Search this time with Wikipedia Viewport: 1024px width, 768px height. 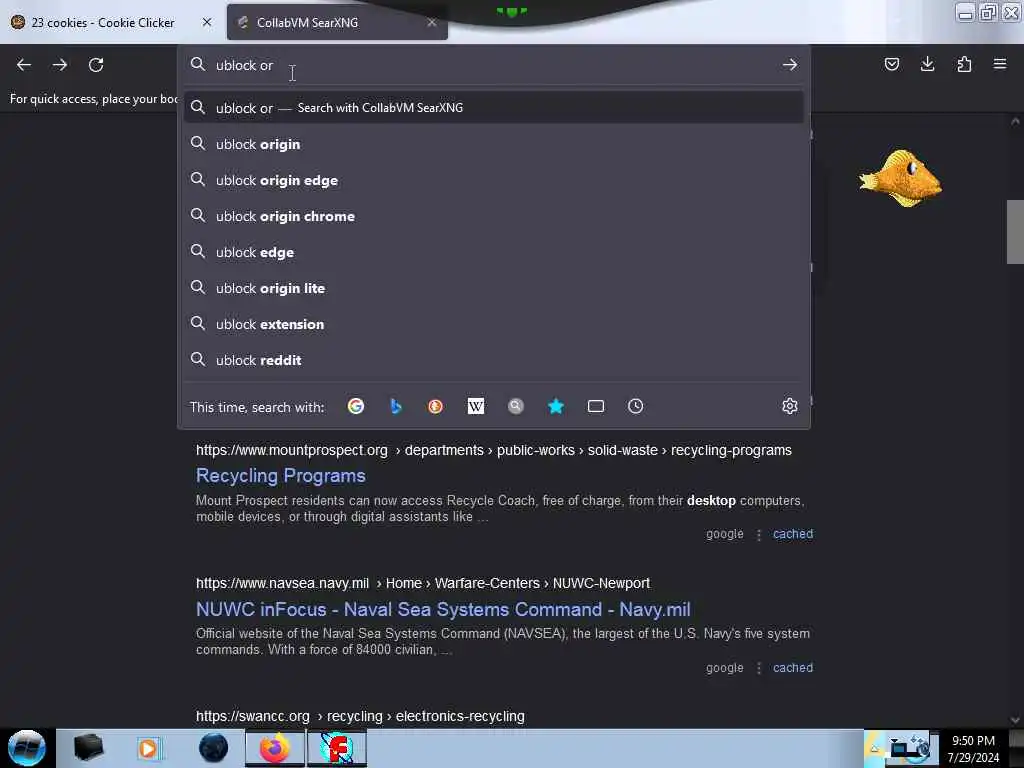pos(475,406)
